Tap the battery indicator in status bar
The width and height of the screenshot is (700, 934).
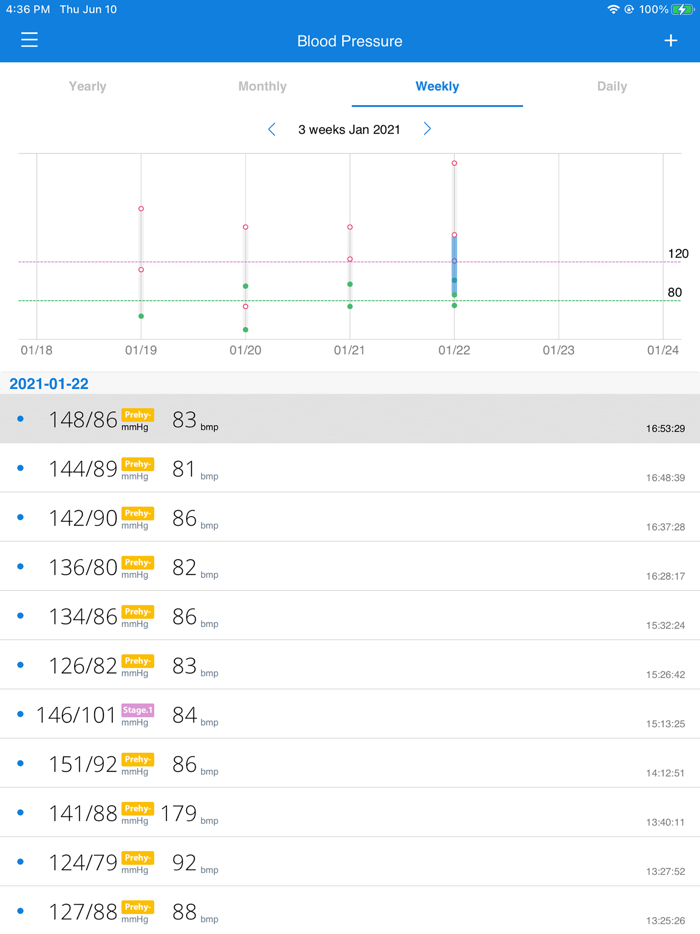pos(682,10)
